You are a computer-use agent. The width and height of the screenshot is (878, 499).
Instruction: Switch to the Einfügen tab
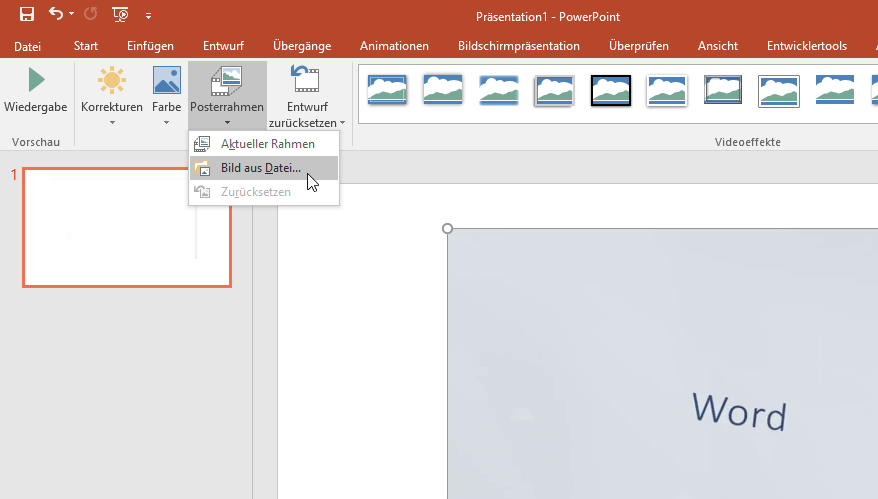tap(150, 46)
